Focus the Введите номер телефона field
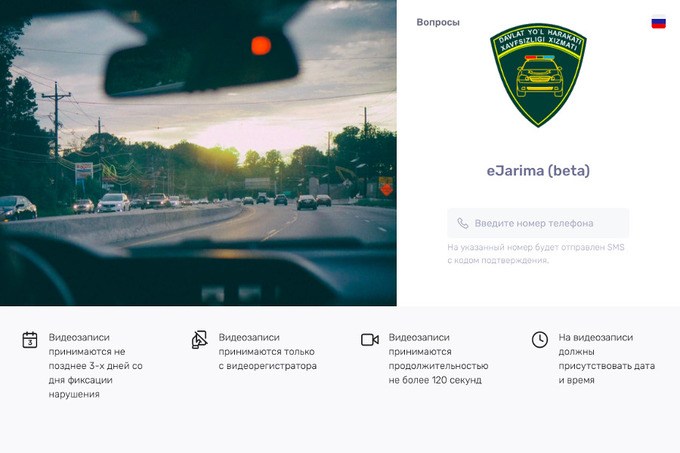The height and width of the screenshot is (453, 680). (545, 224)
